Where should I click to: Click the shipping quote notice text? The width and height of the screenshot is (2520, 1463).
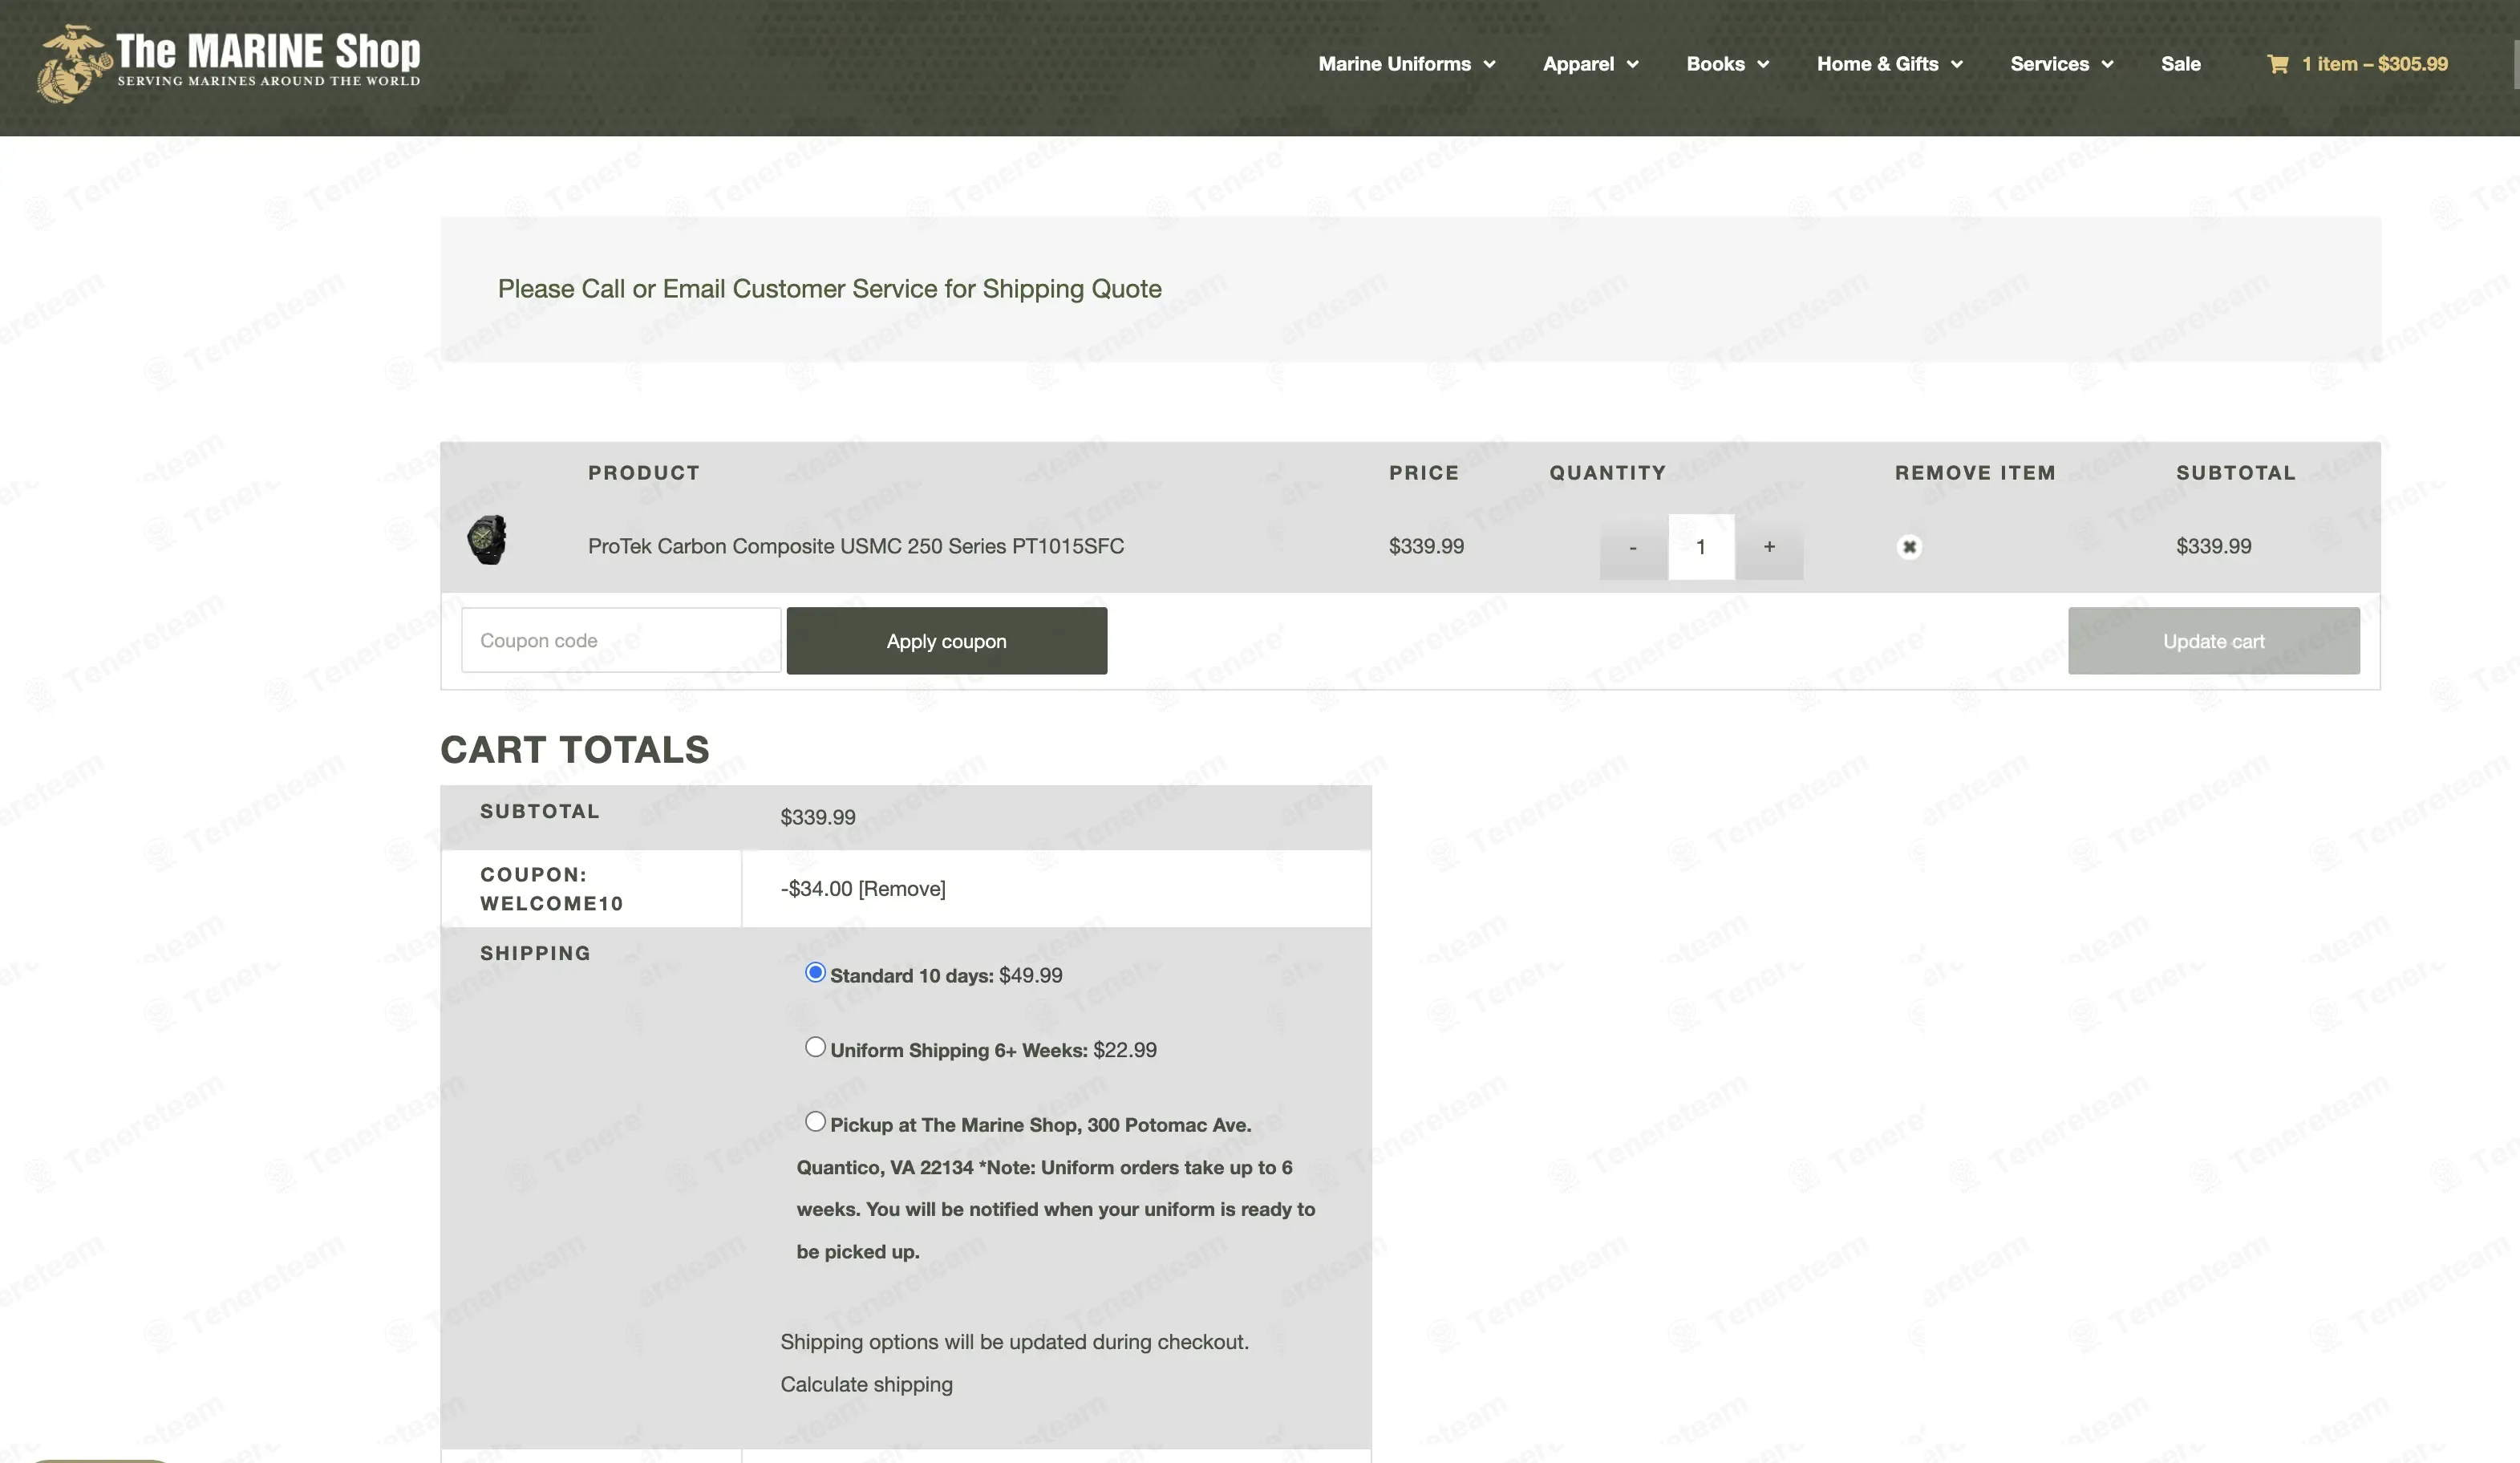point(830,289)
